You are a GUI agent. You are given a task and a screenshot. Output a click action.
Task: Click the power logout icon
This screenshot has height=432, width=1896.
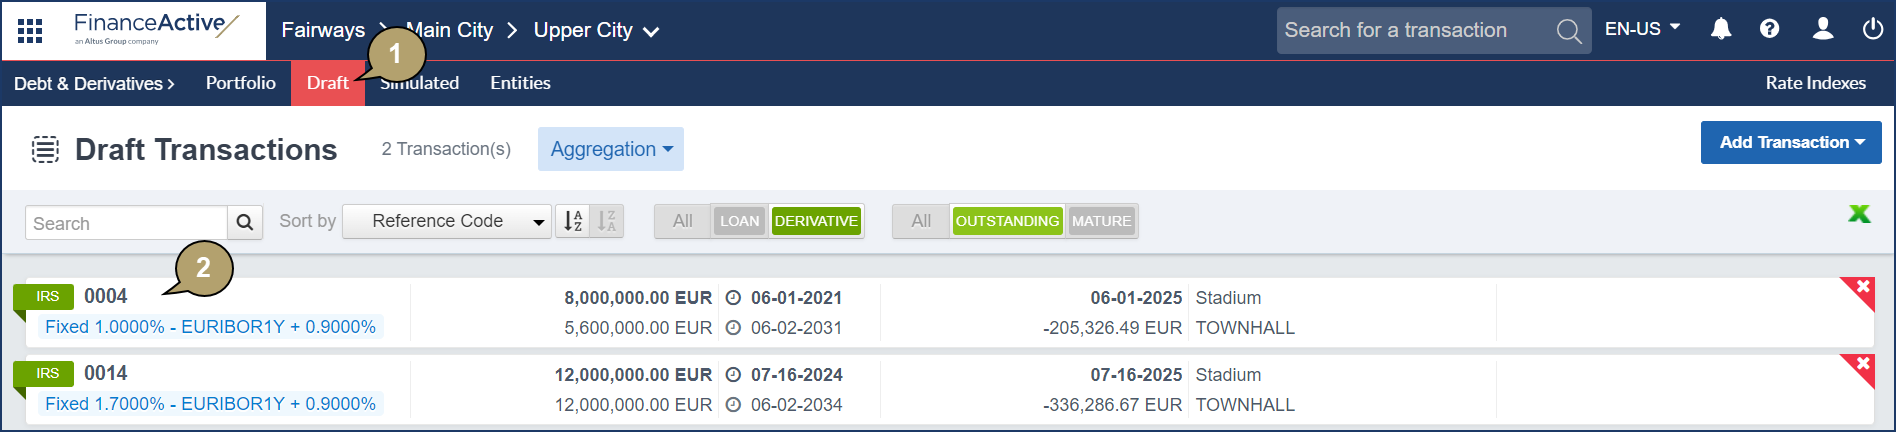(x=1872, y=29)
